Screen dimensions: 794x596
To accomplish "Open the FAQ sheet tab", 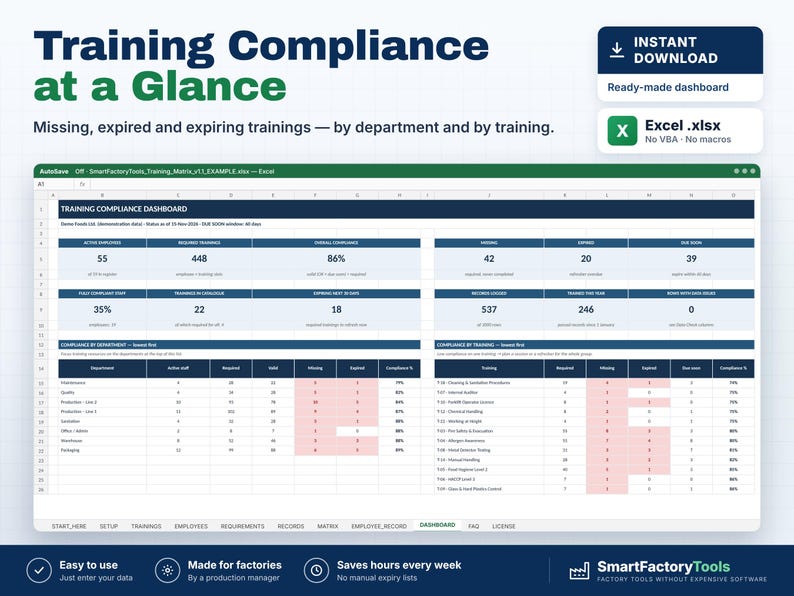I will [x=473, y=527].
